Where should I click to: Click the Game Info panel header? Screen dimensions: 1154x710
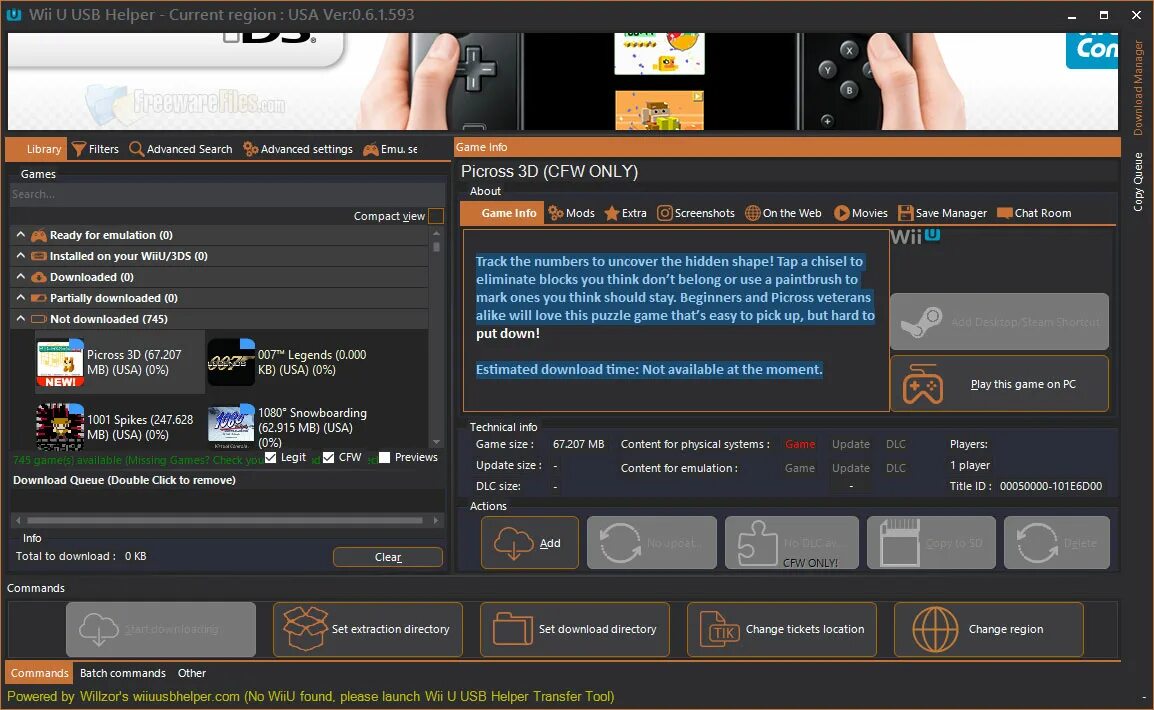point(787,147)
